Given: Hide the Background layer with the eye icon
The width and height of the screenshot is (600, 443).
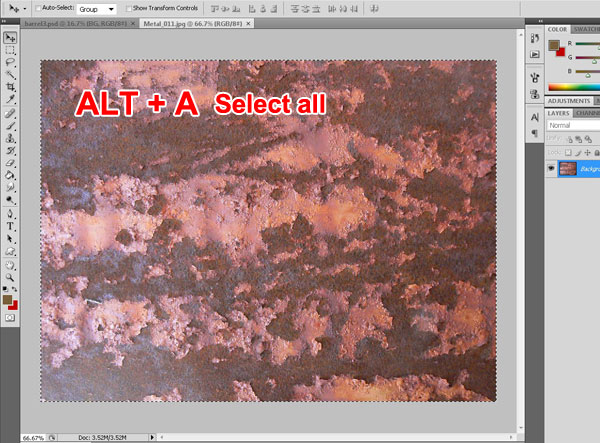Looking at the screenshot, I should (552, 169).
